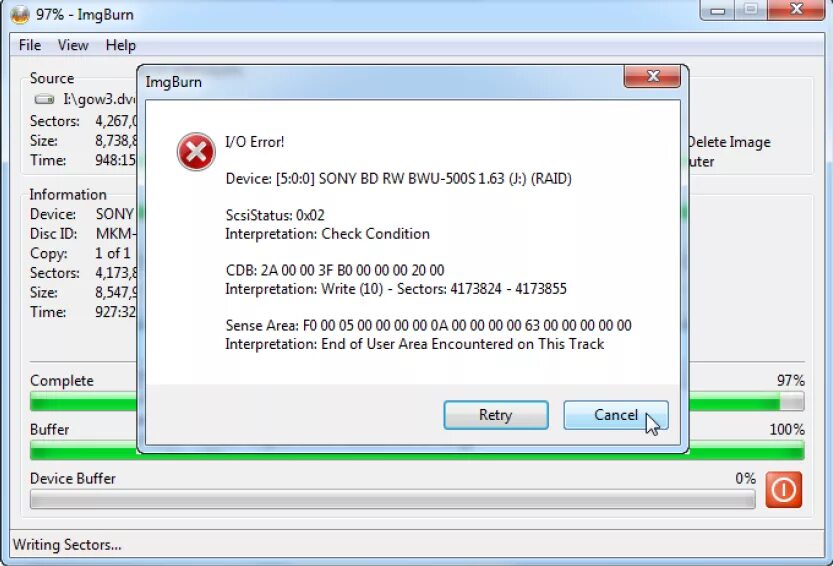
Task: Click the Buffer progress bar
Action: (417, 450)
